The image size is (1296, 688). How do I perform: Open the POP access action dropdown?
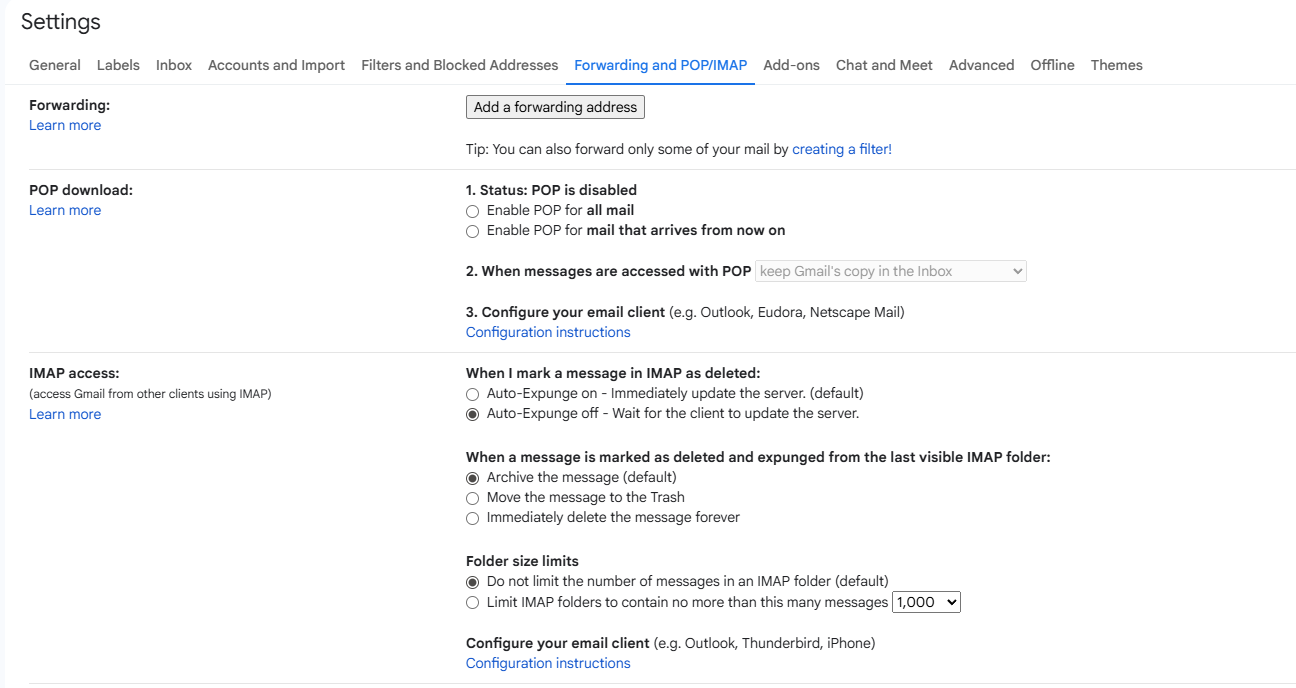click(x=891, y=271)
